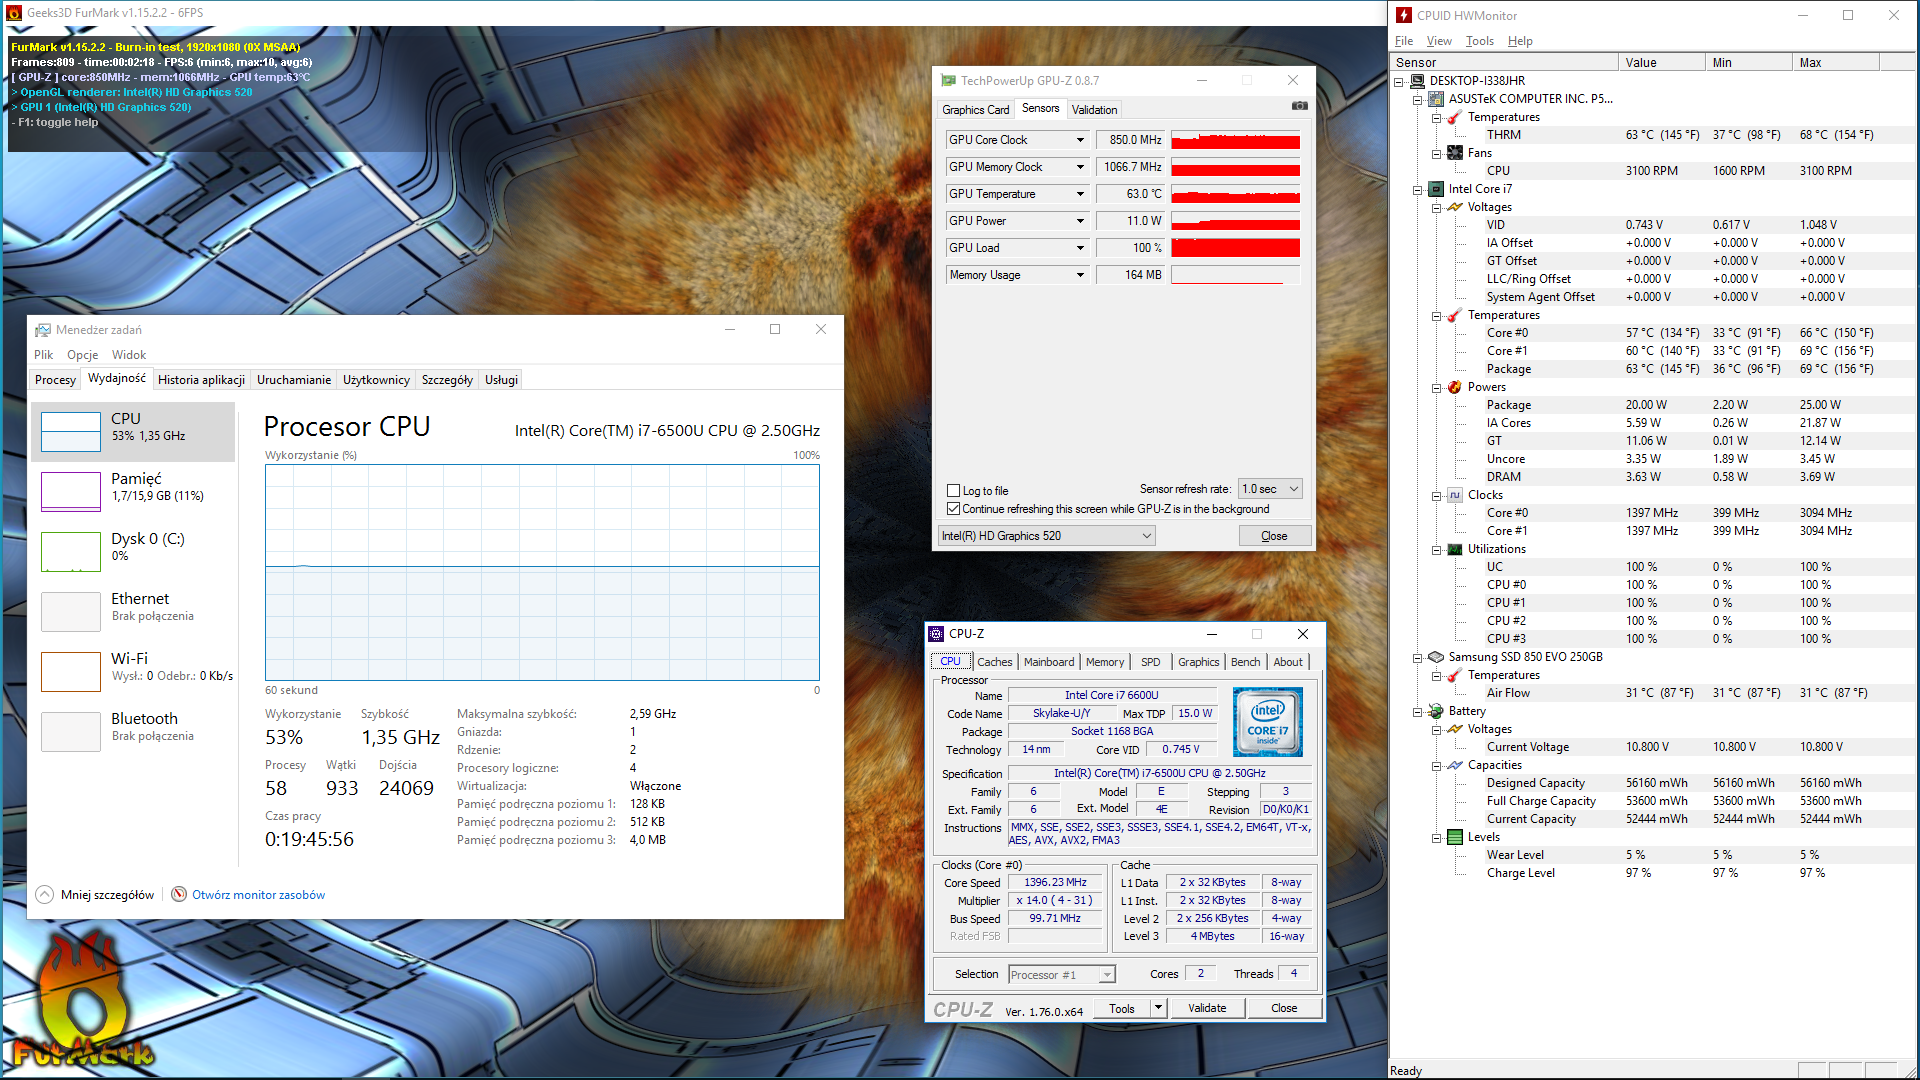Click the CPU-Z Close button
The image size is (1920, 1080).
tap(1284, 1008)
